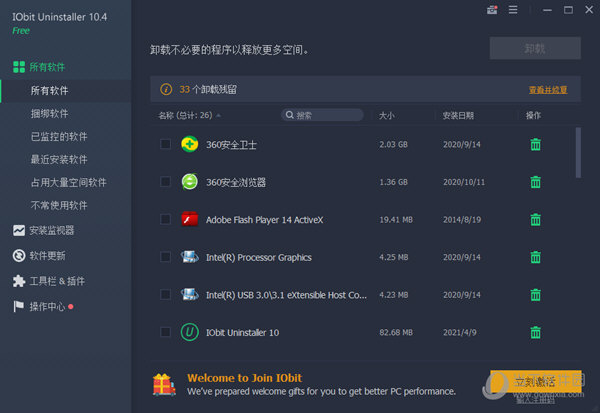
Task: Click the 安装监视器 chart icon
Action: point(19,230)
